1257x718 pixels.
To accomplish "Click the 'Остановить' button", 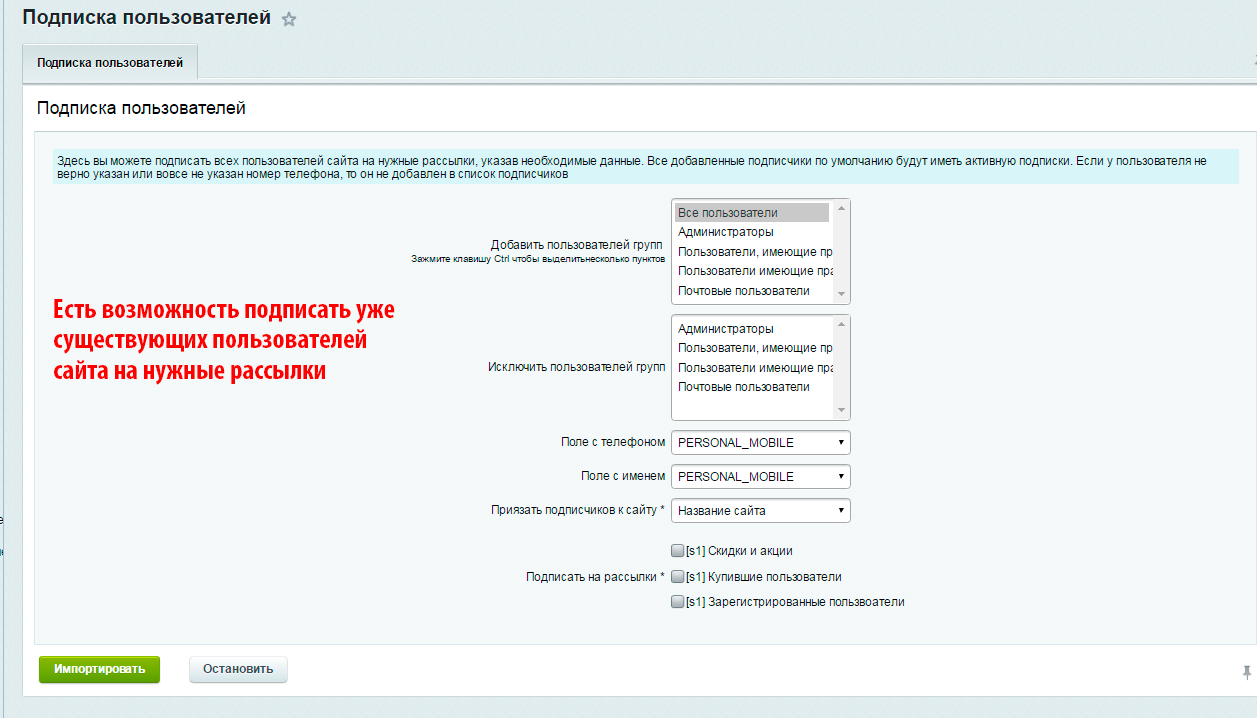I will click(x=238, y=670).
